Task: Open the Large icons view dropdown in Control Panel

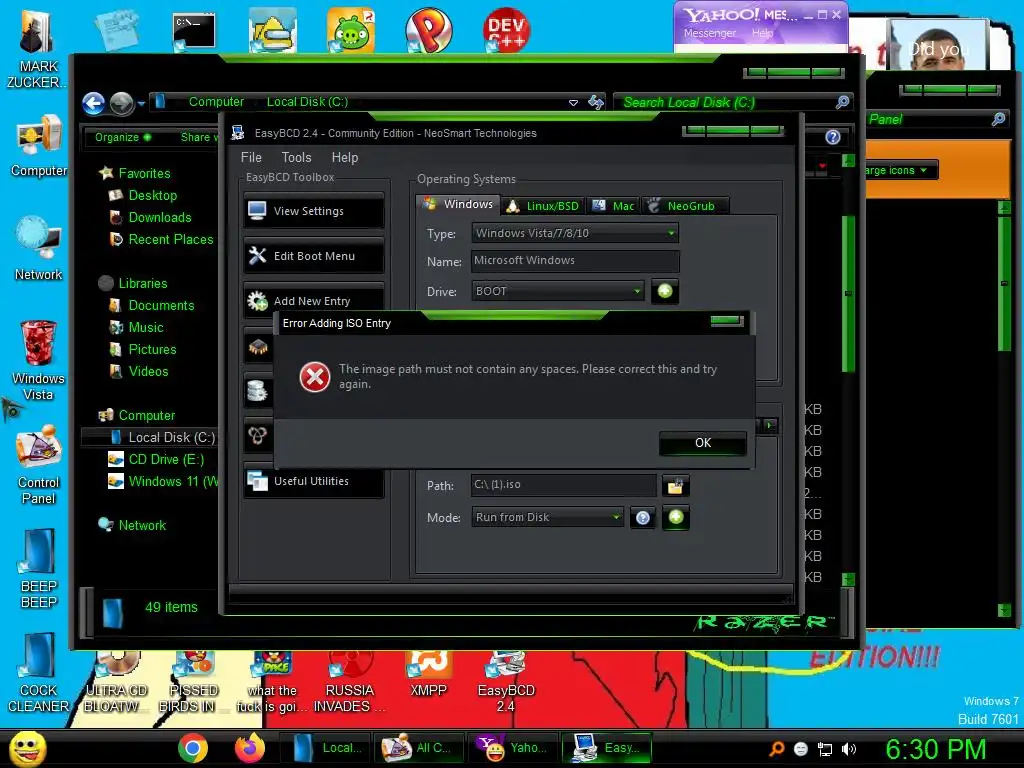Action: (x=900, y=170)
